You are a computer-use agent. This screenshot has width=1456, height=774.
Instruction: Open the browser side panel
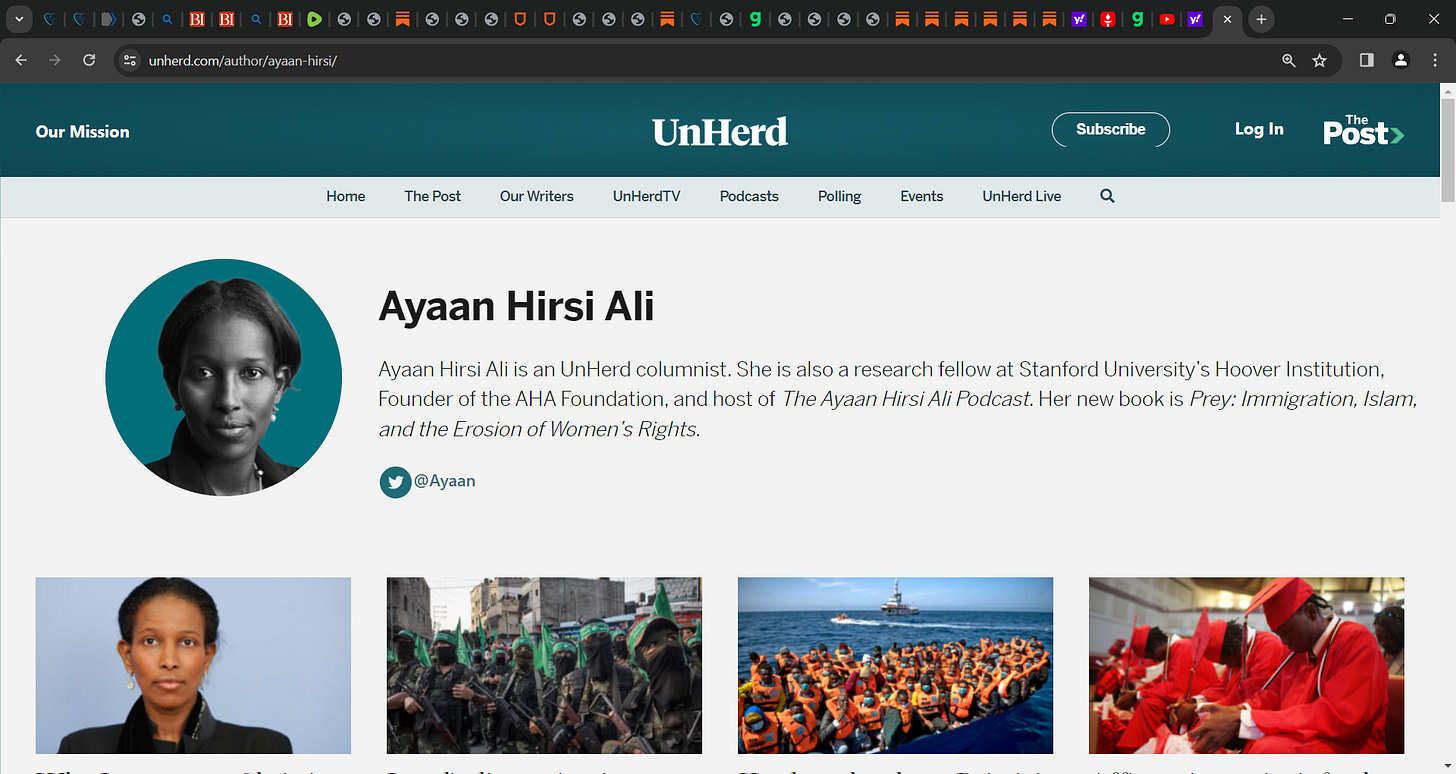point(1367,60)
